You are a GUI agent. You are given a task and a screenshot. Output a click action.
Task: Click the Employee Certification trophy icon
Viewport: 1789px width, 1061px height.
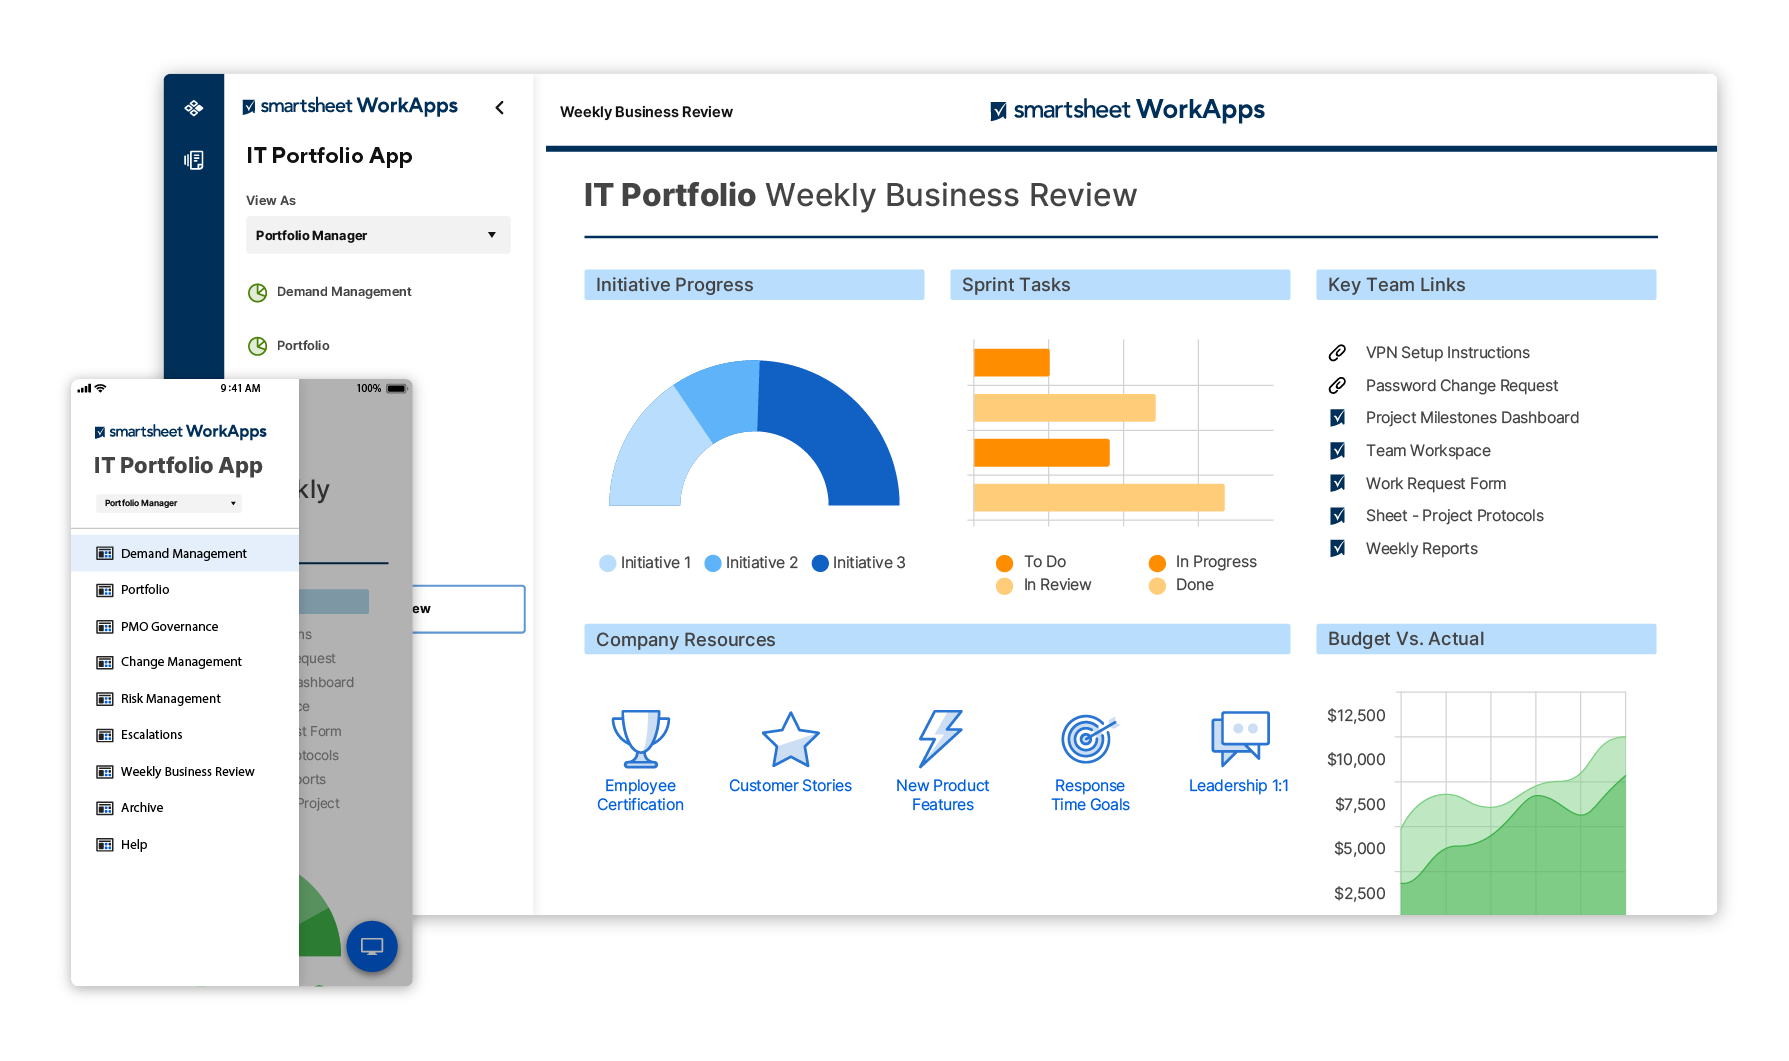(x=640, y=739)
